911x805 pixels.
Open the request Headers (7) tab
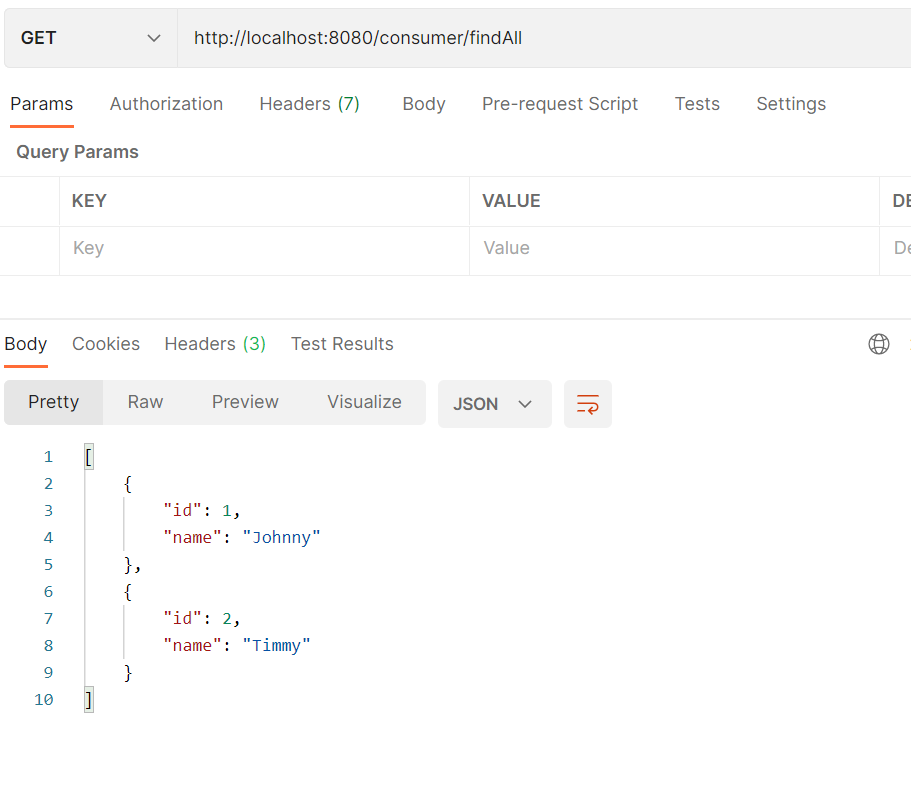click(x=310, y=104)
